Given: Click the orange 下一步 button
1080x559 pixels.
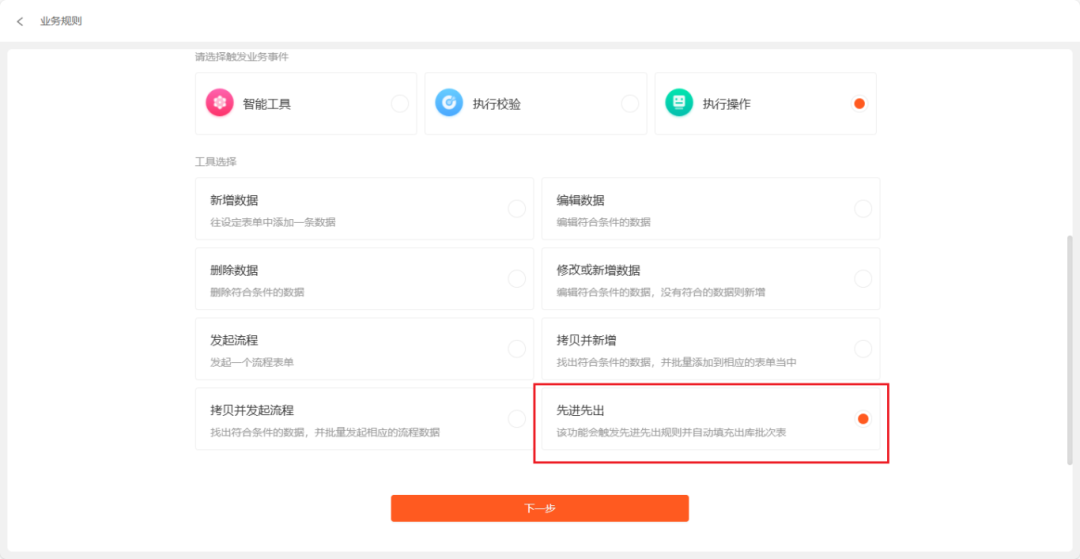Looking at the screenshot, I should pos(540,508).
